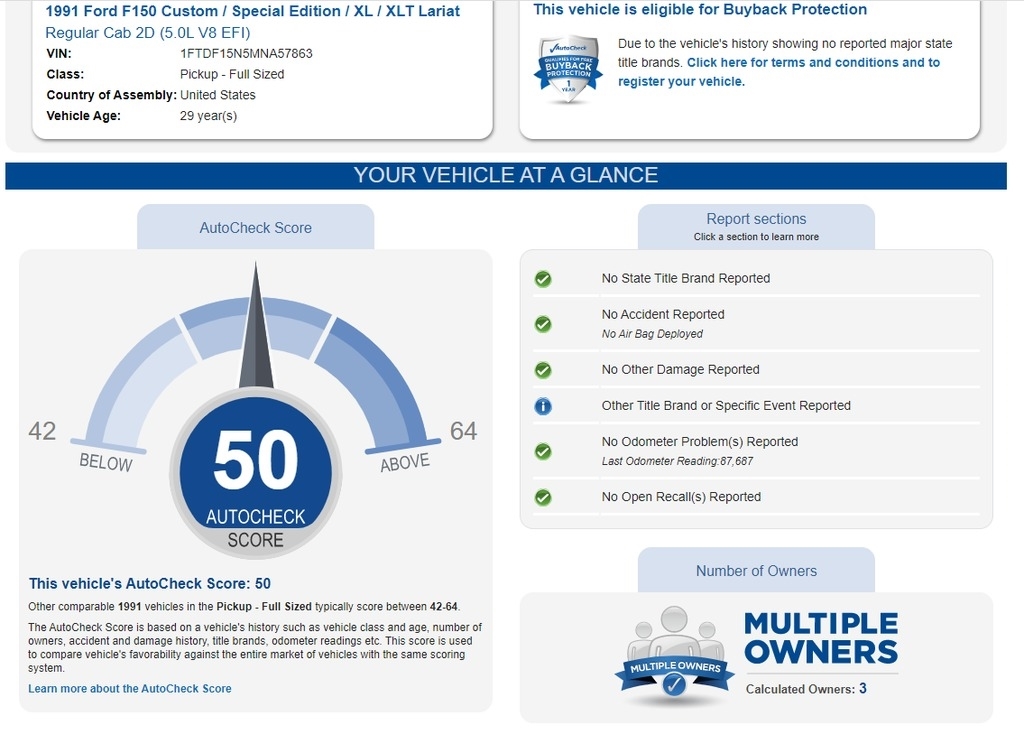This screenshot has height=753, width=1024.
Task: Select the Number of Owners tab header
Action: [x=756, y=571]
